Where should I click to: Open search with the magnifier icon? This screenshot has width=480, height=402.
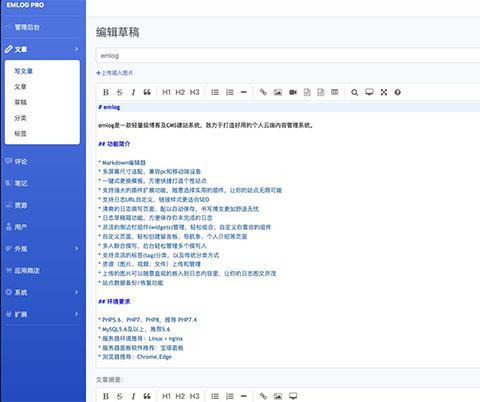pos(354,92)
